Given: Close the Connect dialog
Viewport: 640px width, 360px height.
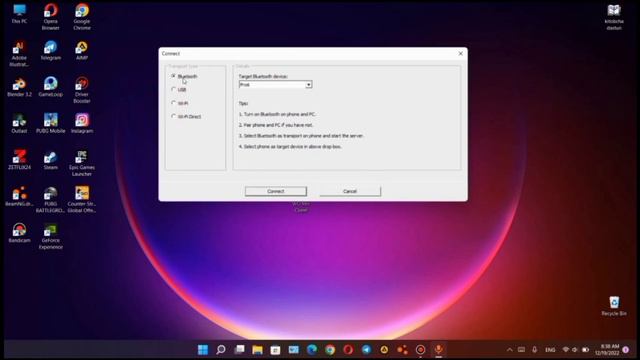Looking at the screenshot, I should (460, 53).
